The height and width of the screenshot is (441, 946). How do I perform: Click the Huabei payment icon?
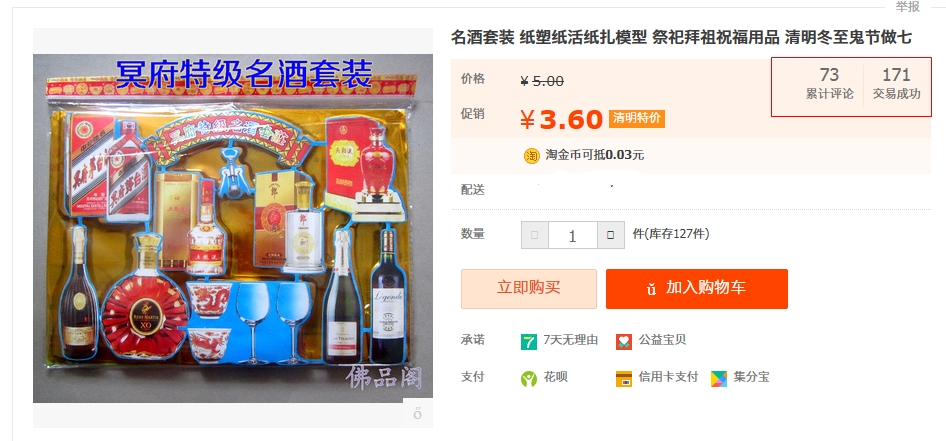pos(529,379)
